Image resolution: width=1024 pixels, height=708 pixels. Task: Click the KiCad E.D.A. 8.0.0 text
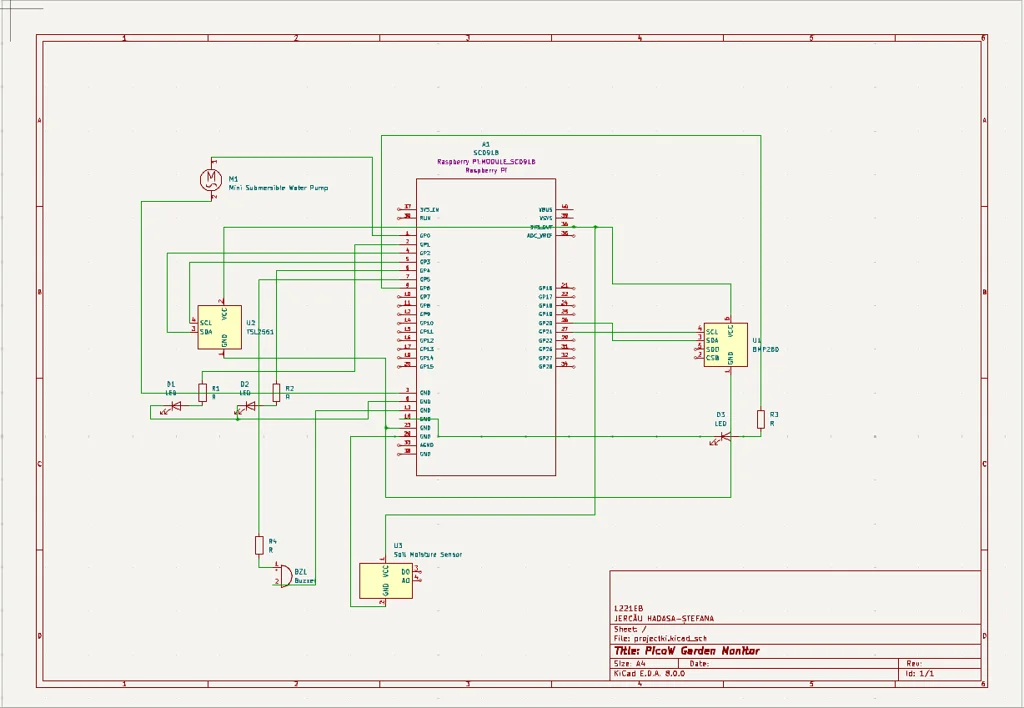click(x=650, y=673)
